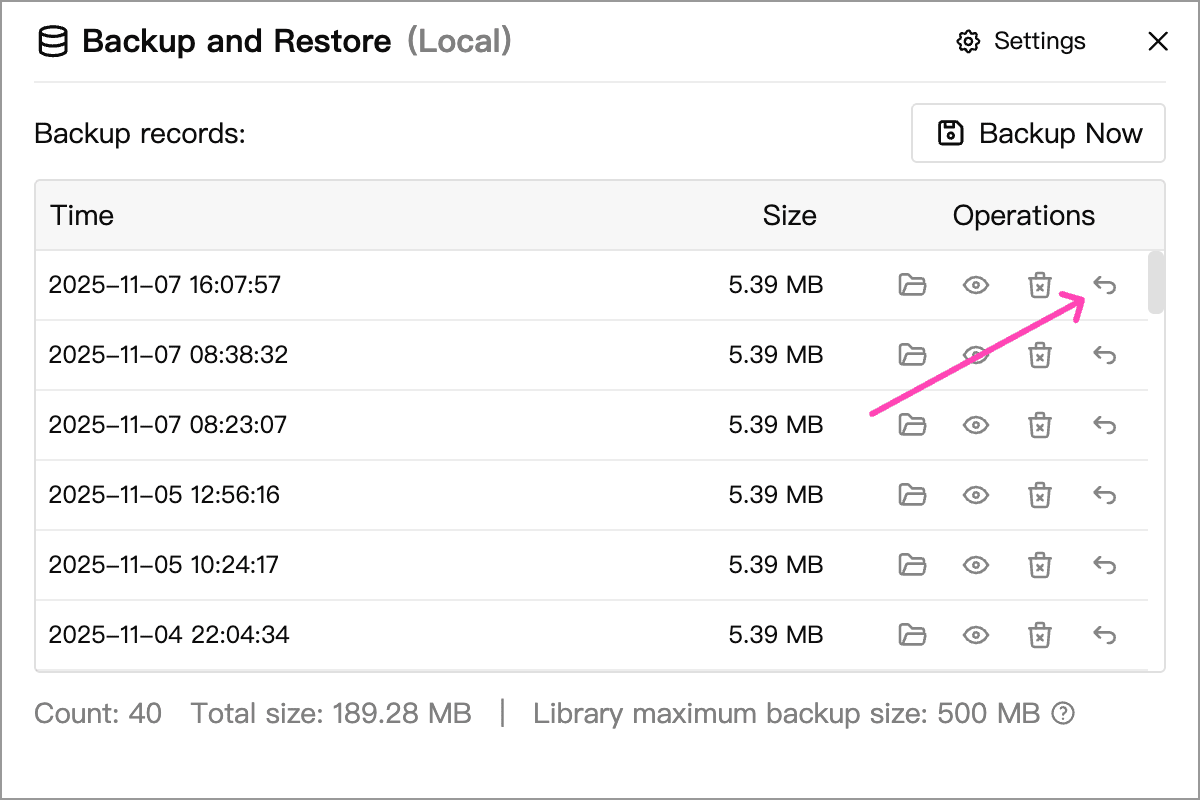The width and height of the screenshot is (1200, 800).
Task: Open folder for 2025-11-04 22:04:34 backup
Action: 912,635
